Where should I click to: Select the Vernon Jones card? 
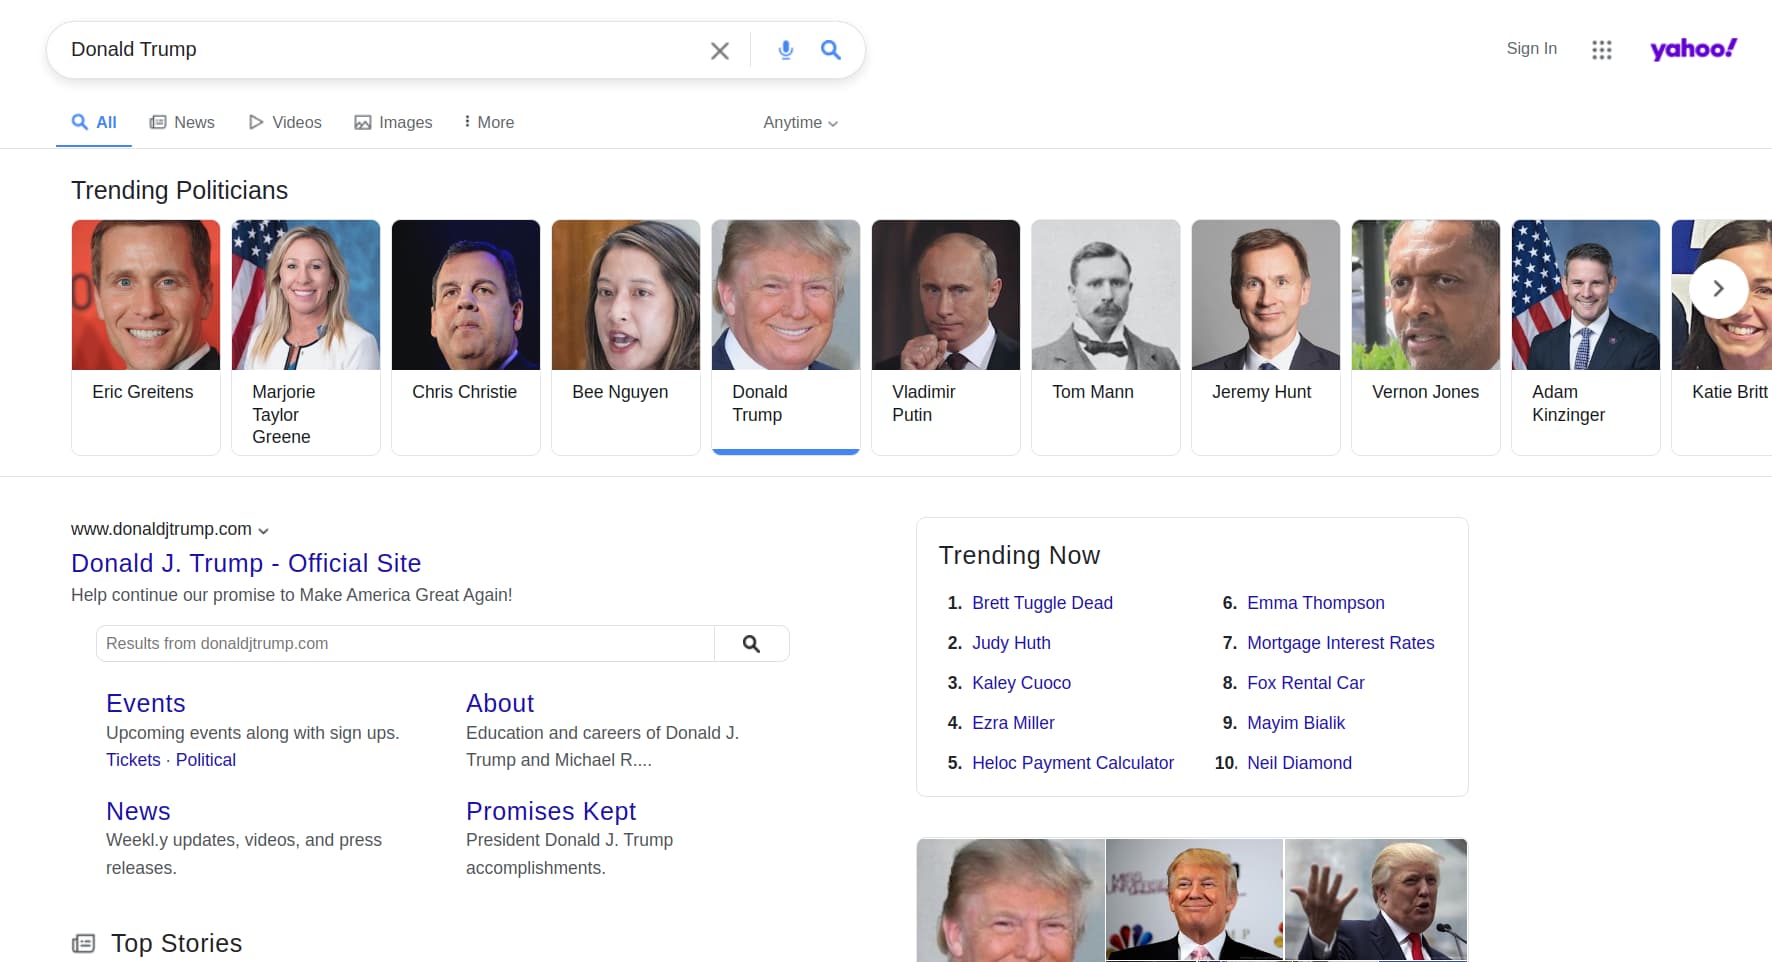pyautogui.click(x=1426, y=337)
